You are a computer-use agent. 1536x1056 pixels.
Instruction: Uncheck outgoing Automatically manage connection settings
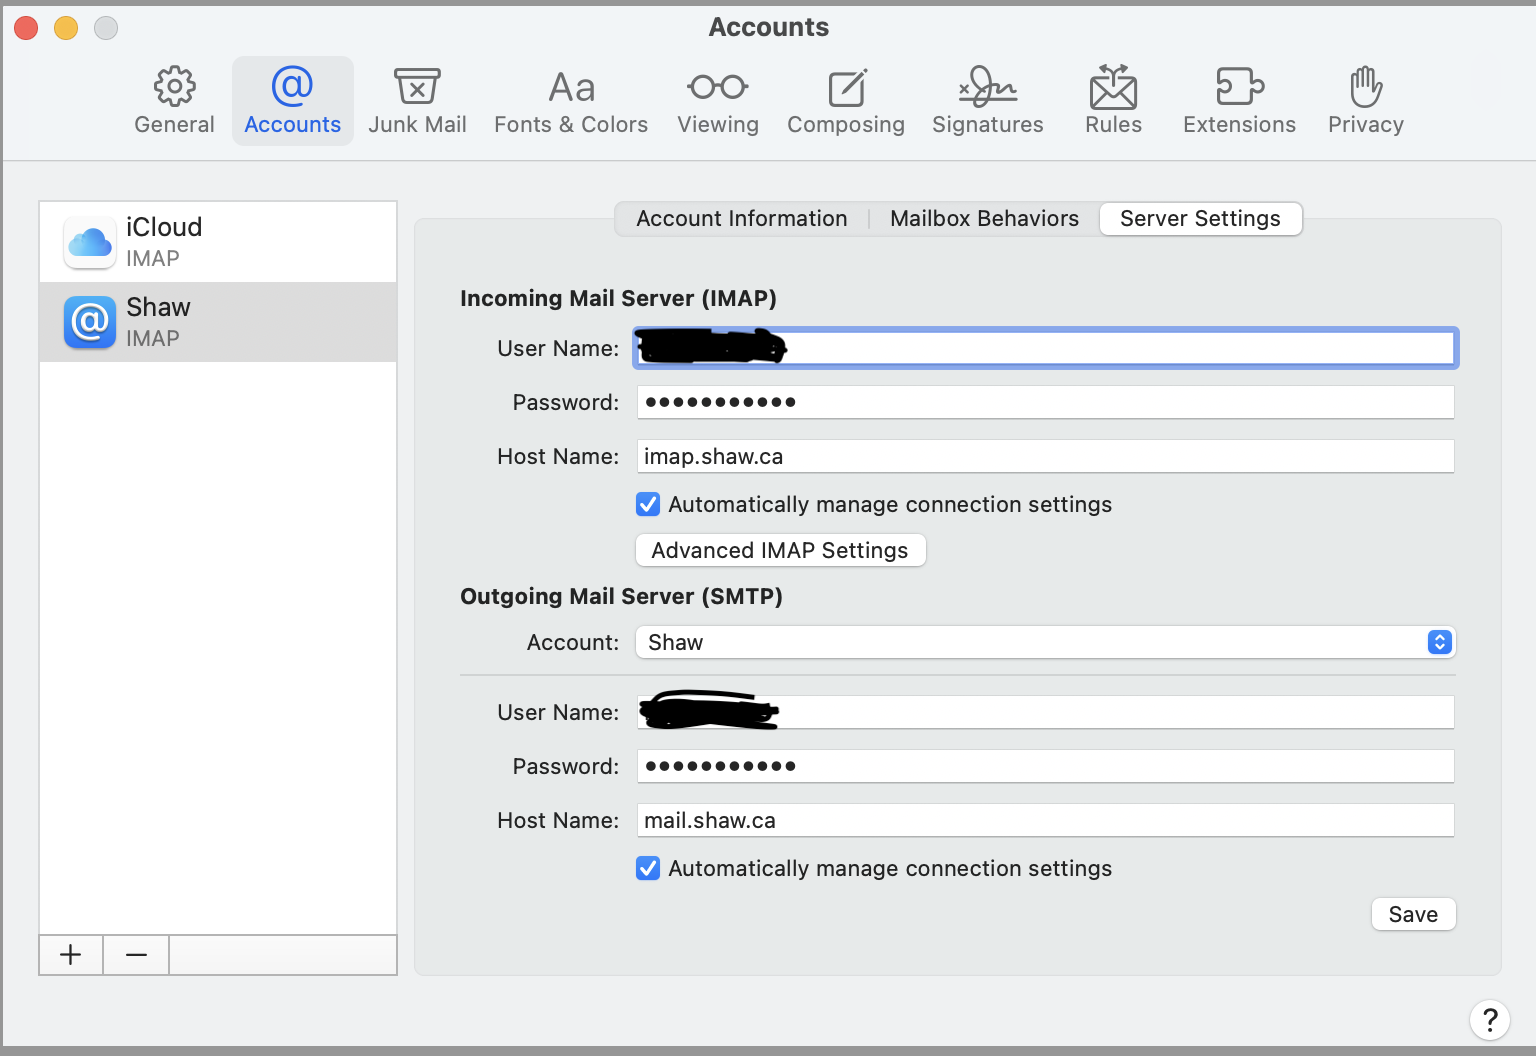pos(648,868)
